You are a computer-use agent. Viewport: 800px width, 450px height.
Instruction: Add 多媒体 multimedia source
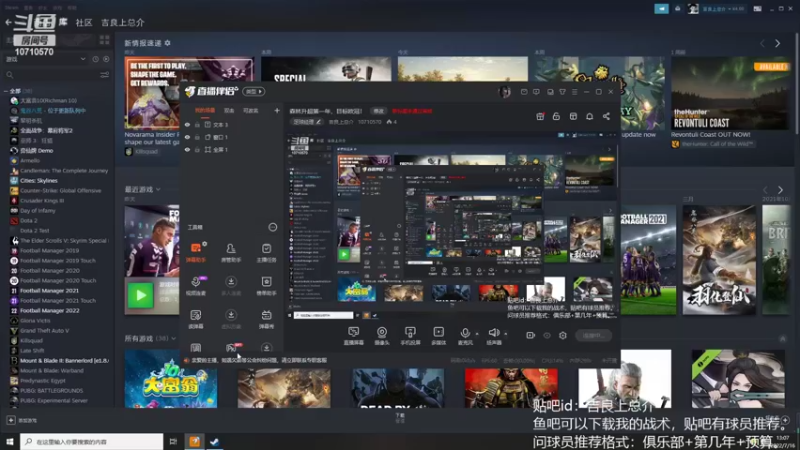point(438,336)
